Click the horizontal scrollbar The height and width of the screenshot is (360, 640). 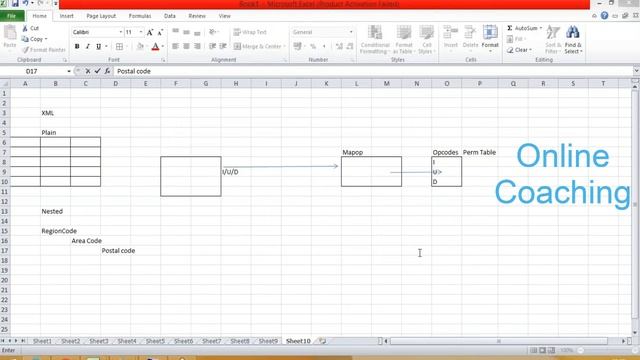[x=498, y=341]
